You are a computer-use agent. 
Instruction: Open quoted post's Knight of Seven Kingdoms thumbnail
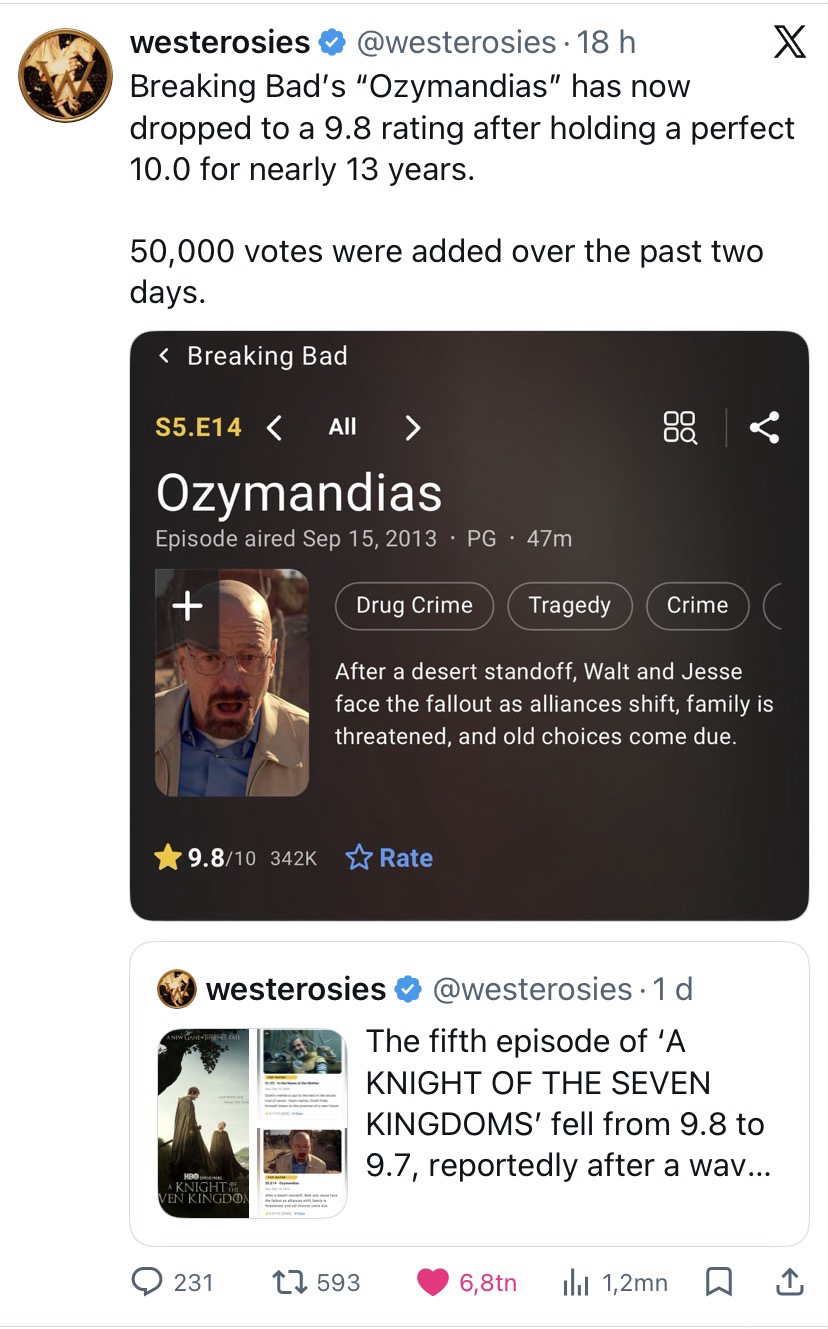pos(252,1122)
